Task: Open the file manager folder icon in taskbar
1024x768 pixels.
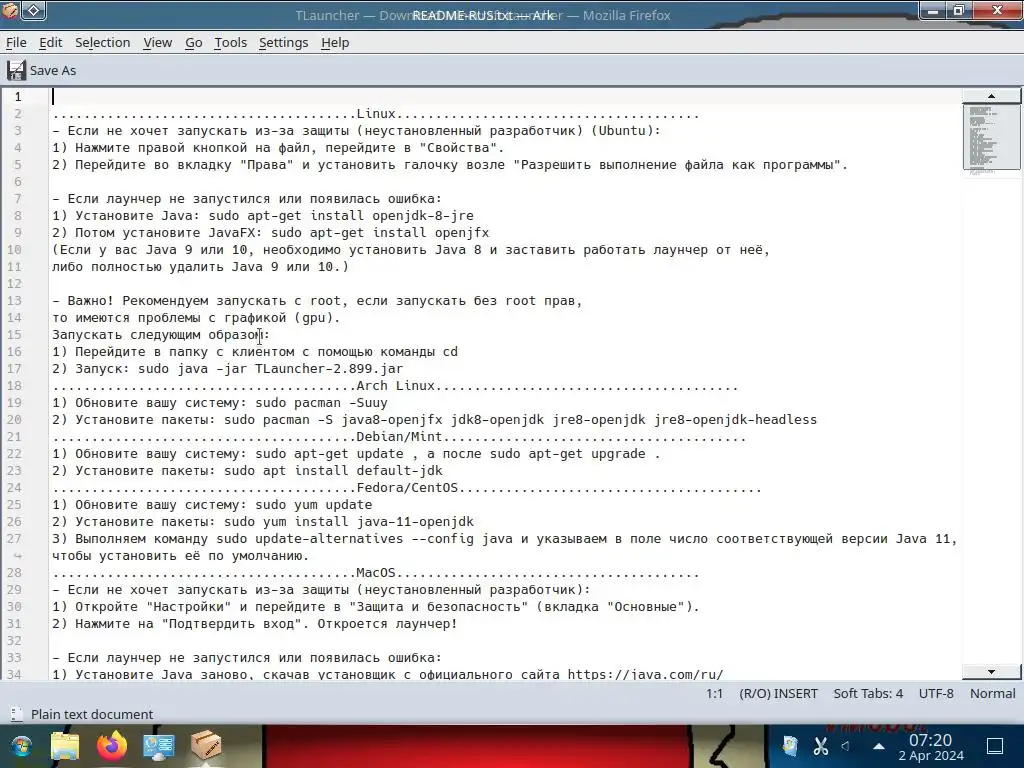Action: point(65,746)
